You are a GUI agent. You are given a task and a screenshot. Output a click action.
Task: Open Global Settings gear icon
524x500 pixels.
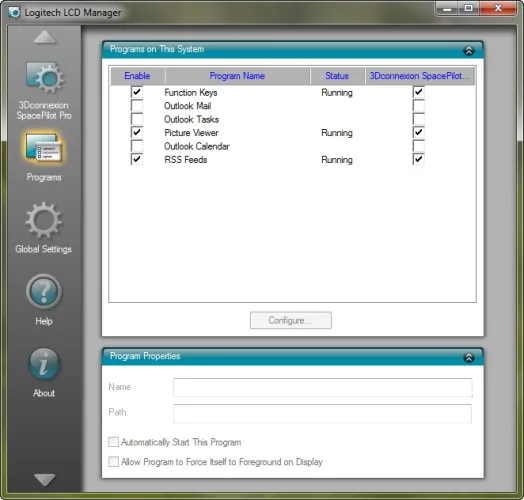point(44,221)
